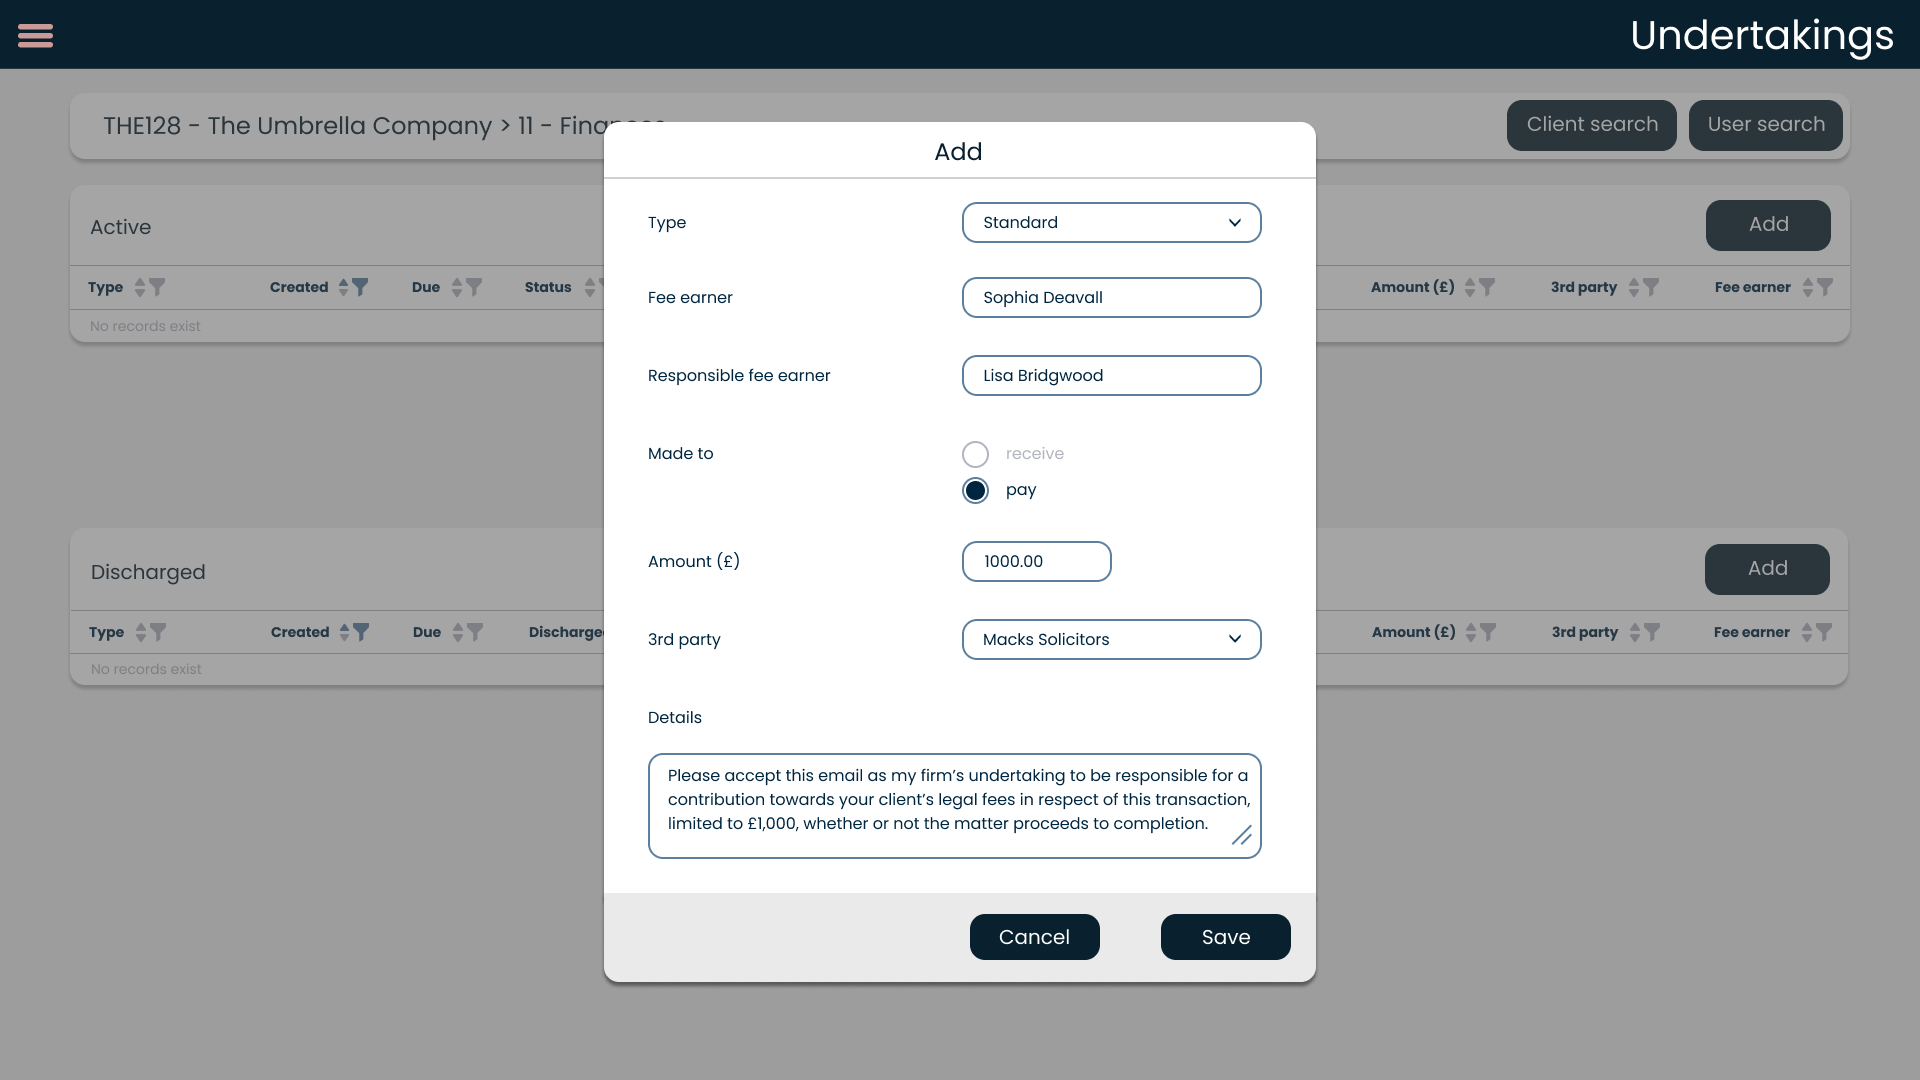Sort Discharged table by Type column
The height and width of the screenshot is (1080, 1920).
point(141,632)
